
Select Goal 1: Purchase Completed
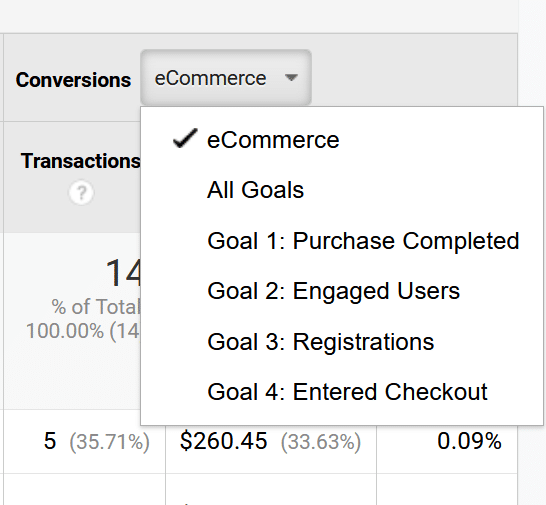point(363,241)
